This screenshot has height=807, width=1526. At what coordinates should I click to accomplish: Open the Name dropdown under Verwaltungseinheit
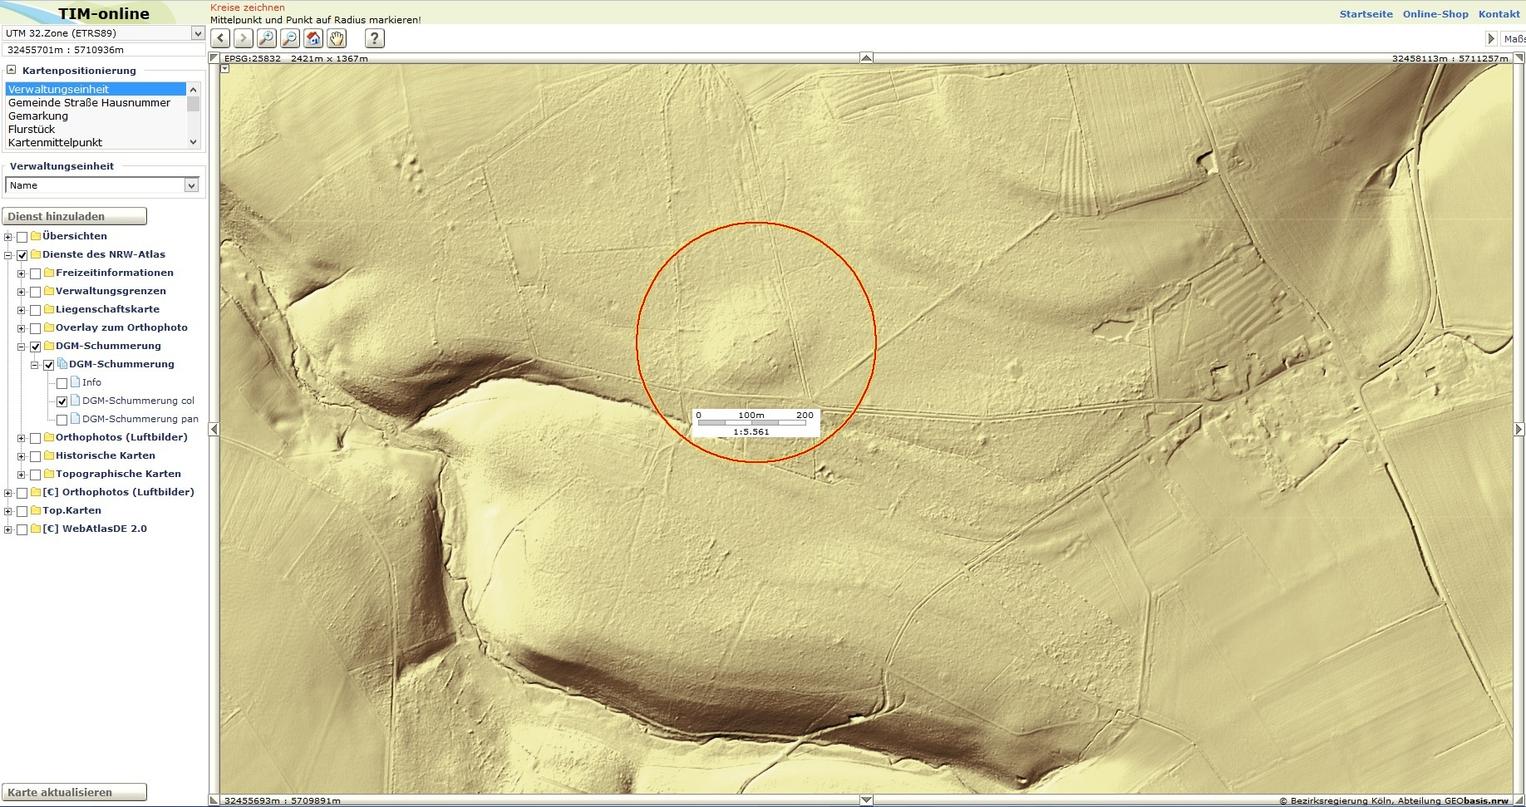(x=191, y=185)
